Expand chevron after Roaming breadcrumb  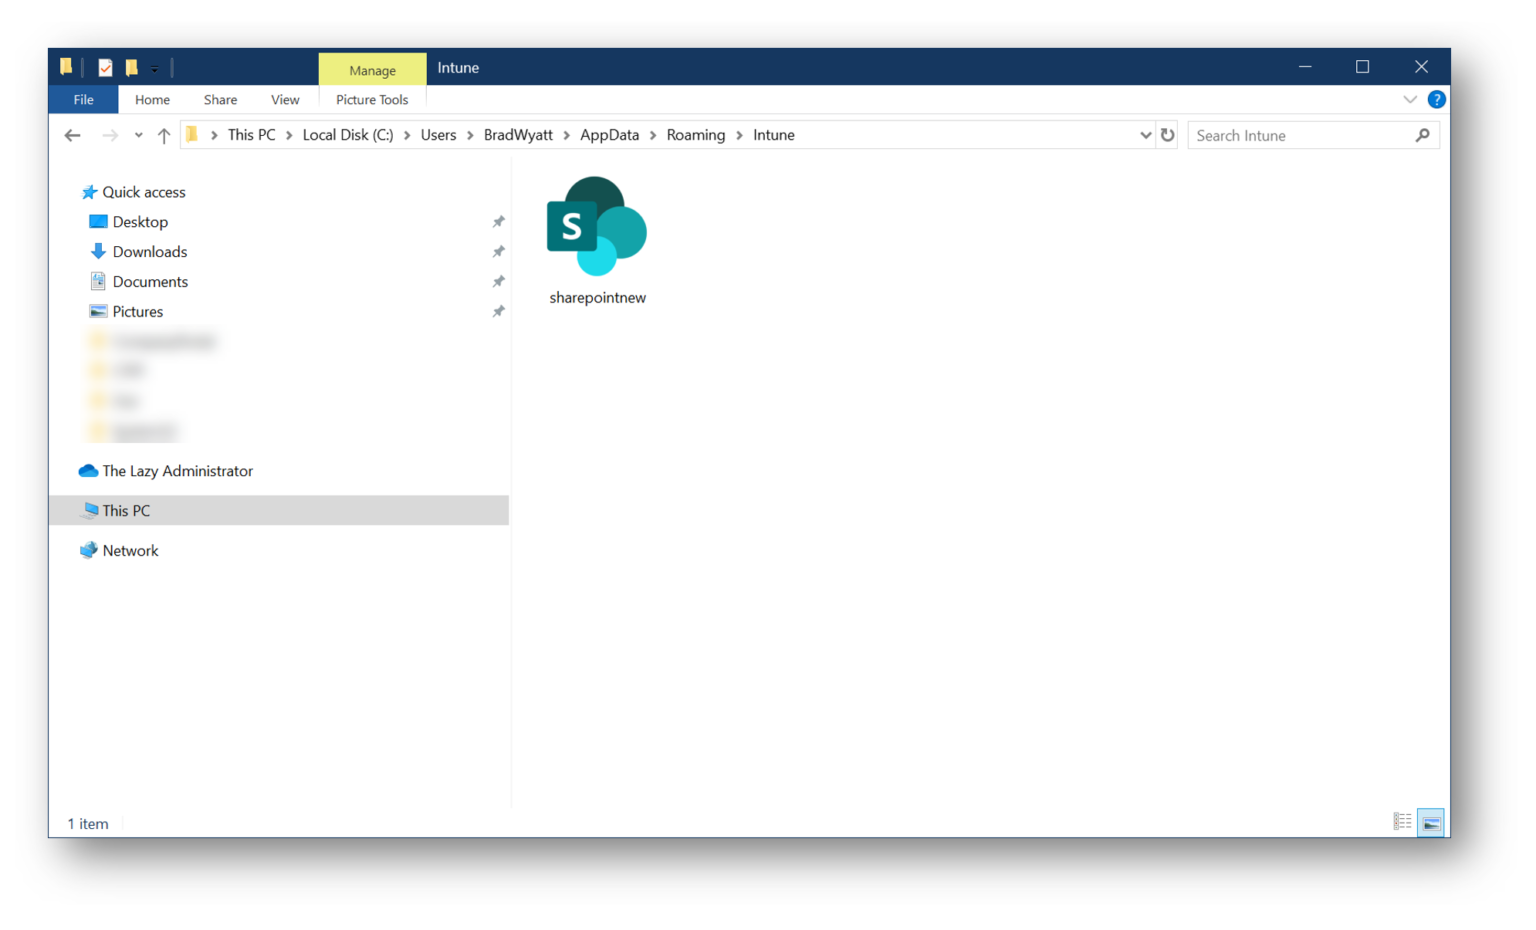[740, 135]
